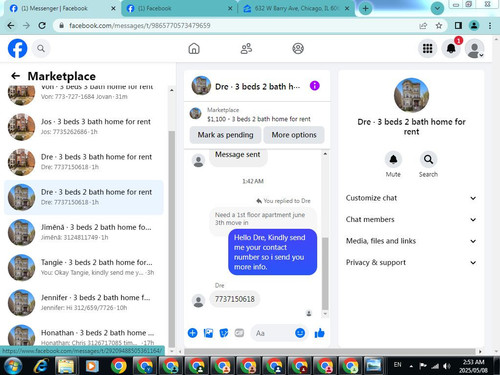Open the $1,100 Marketplace listing link
The width and height of the screenshot is (500, 375).
point(259,119)
